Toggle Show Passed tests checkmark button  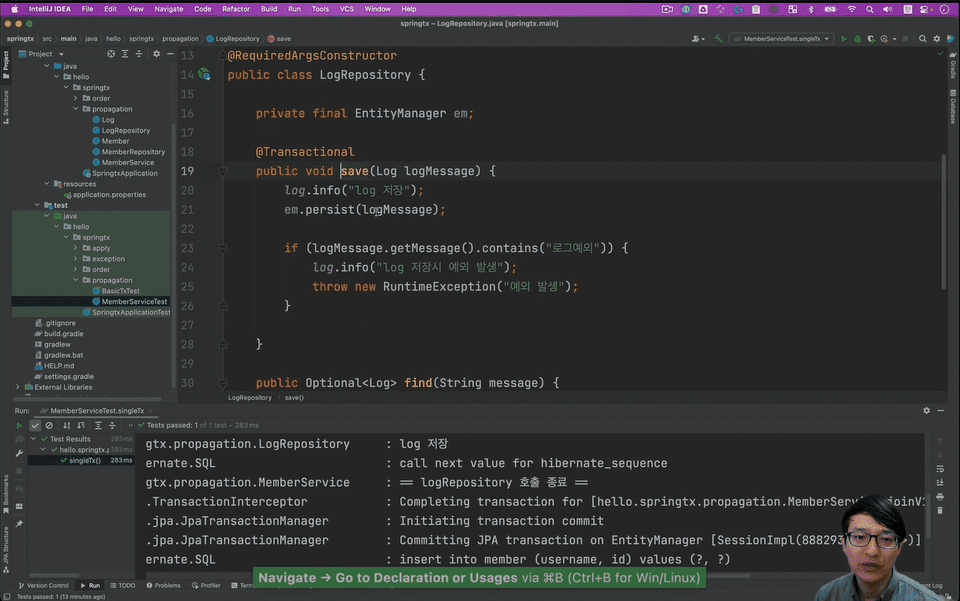(x=35, y=425)
